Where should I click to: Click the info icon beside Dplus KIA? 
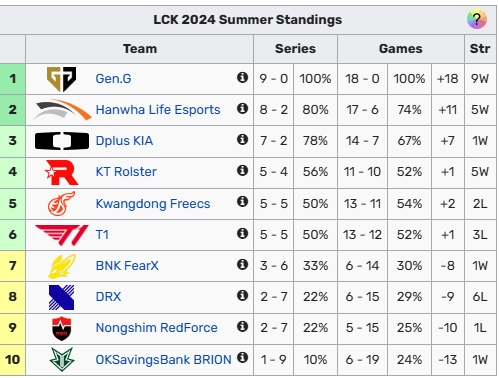coord(242,139)
